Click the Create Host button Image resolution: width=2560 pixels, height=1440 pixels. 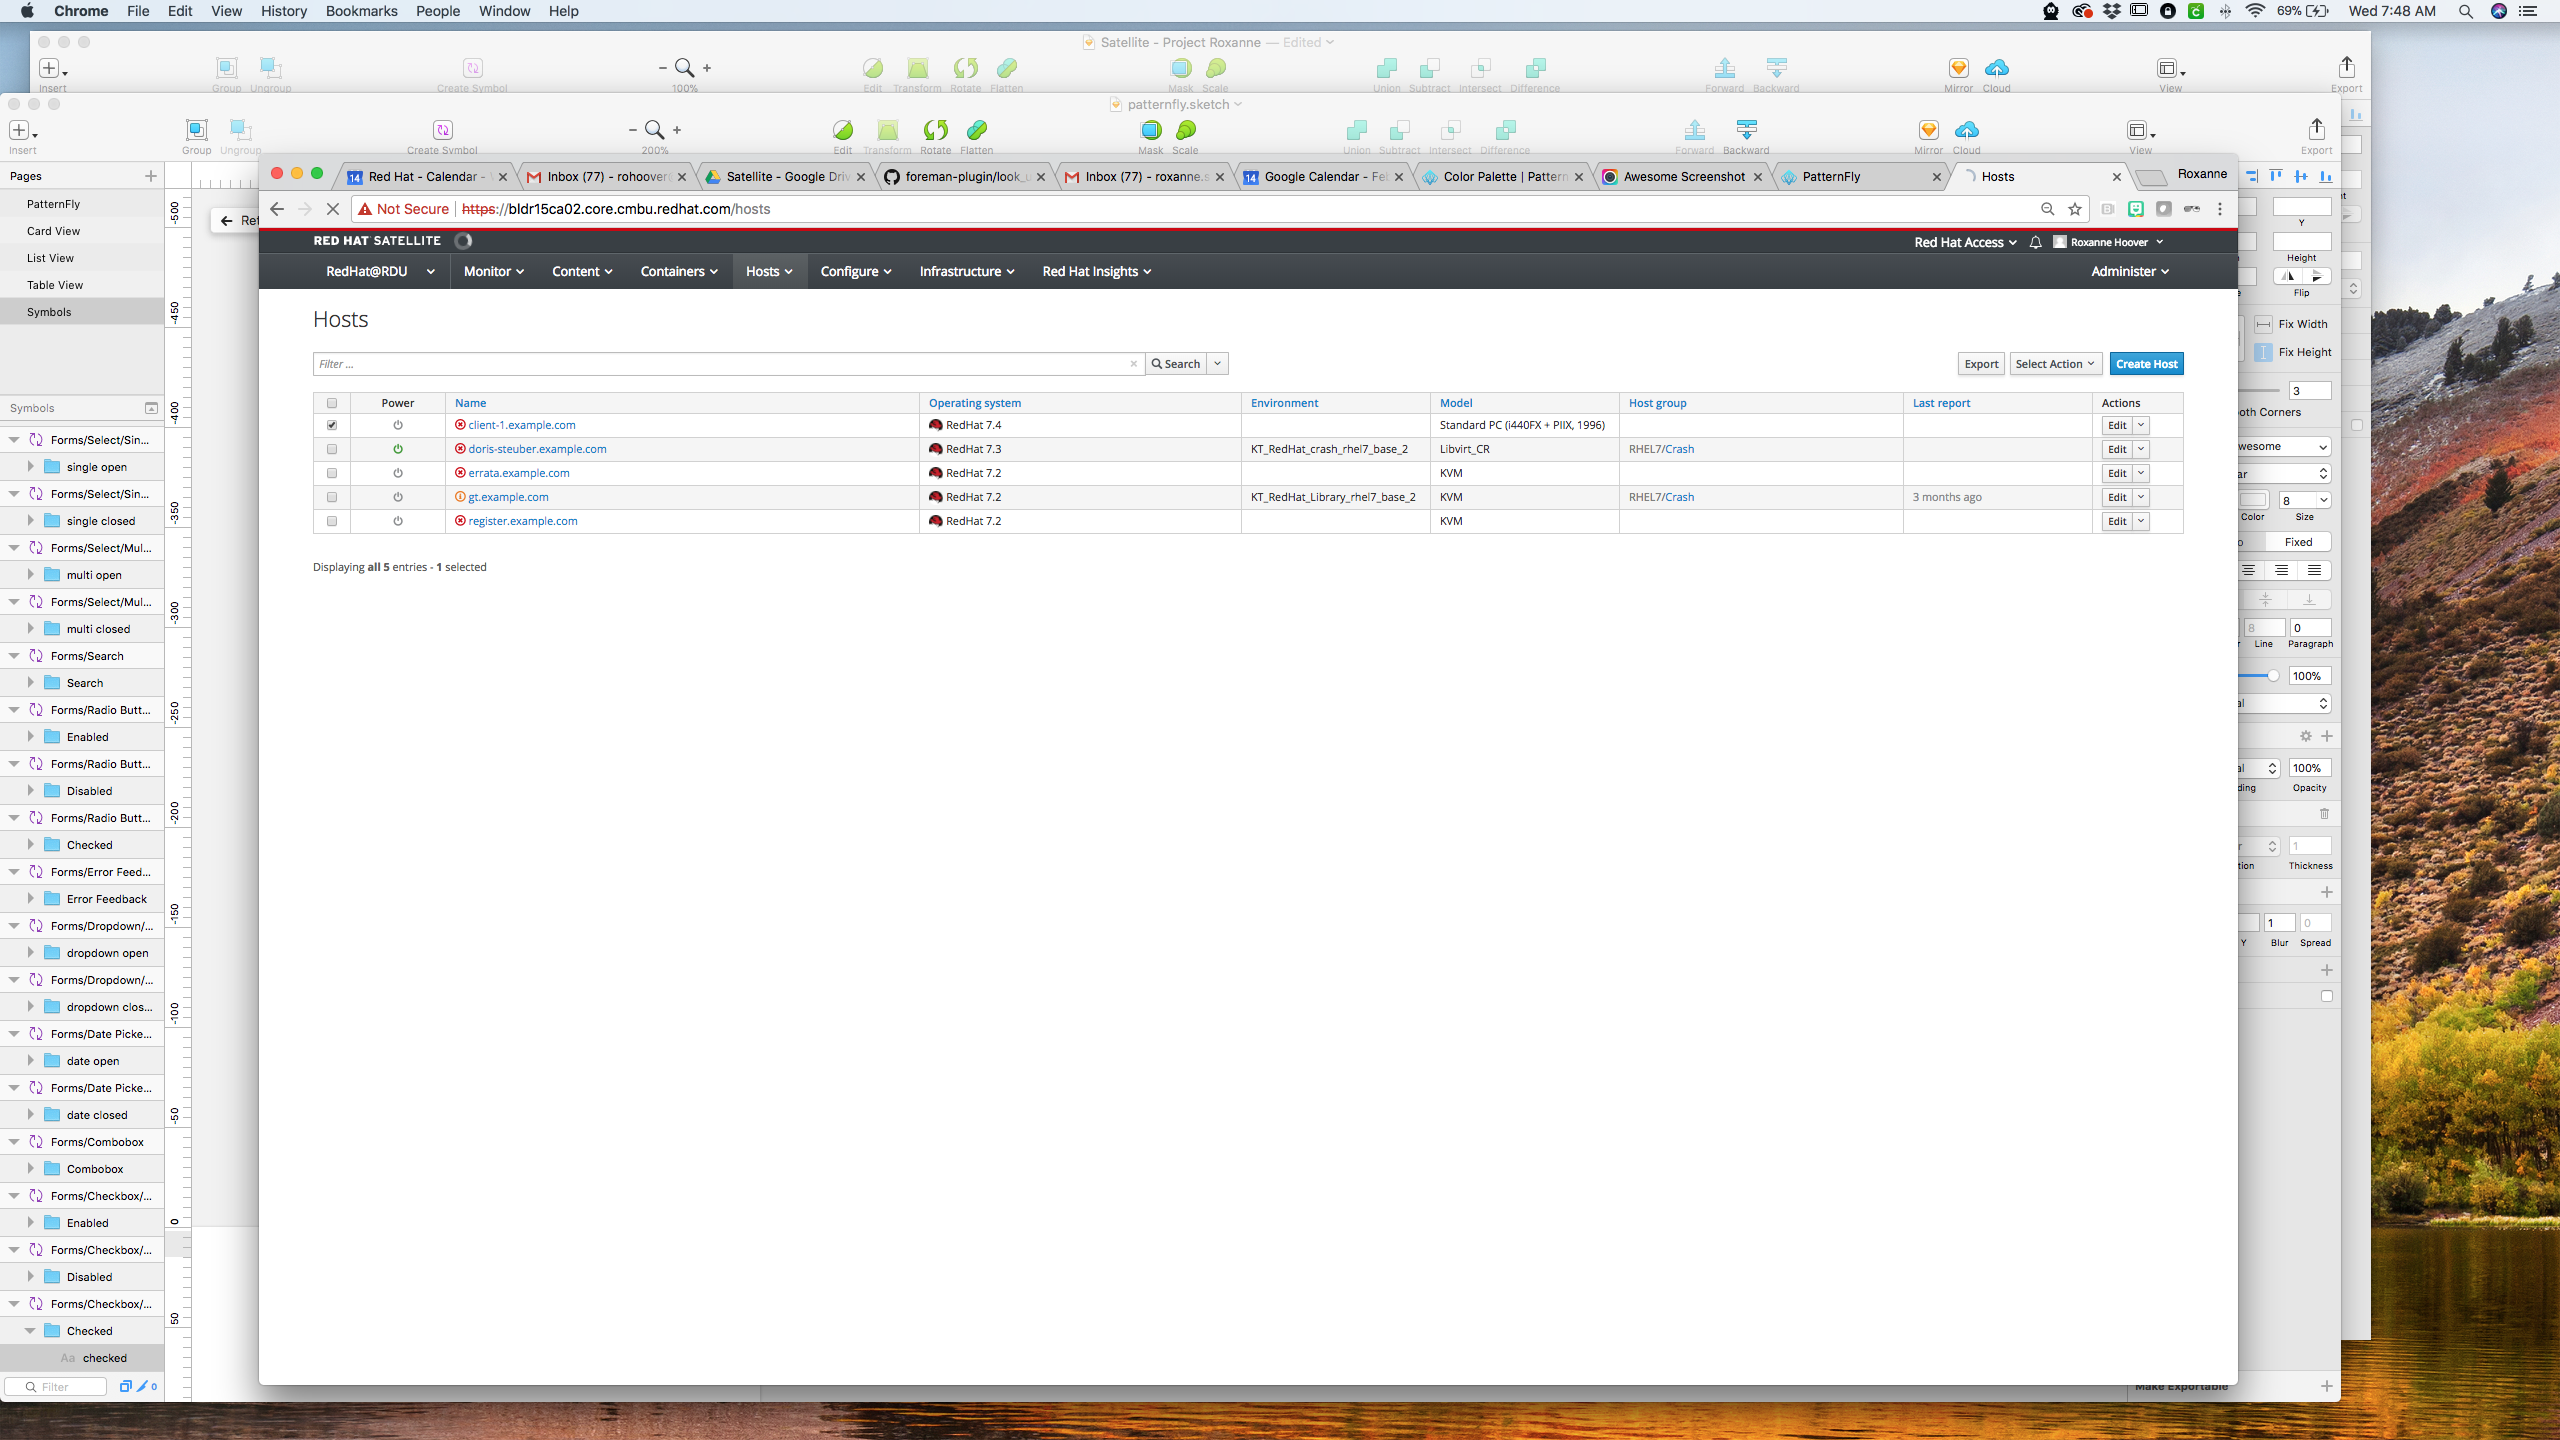click(x=2146, y=364)
